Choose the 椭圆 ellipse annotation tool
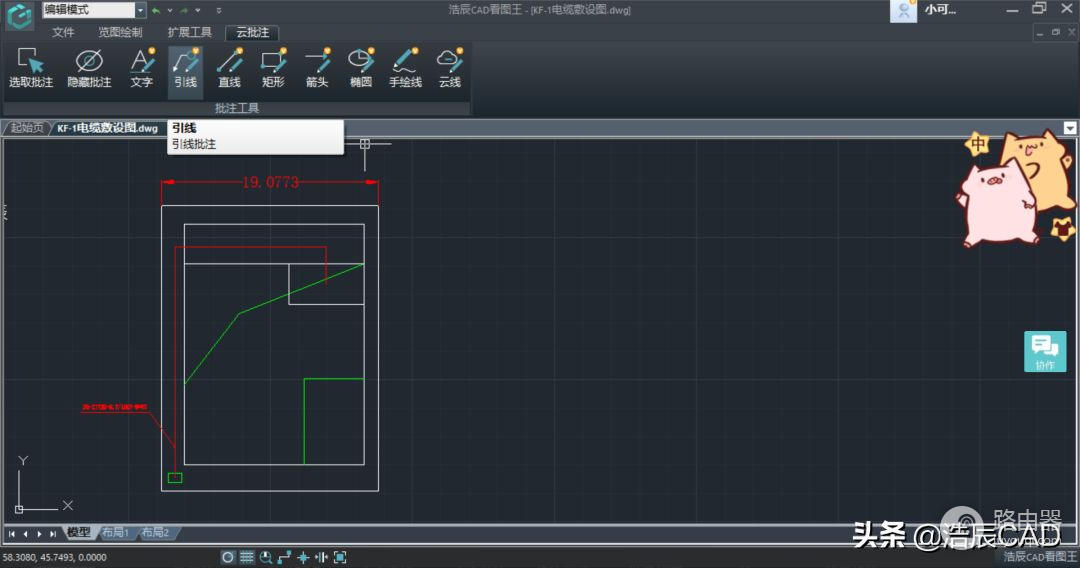Viewport: 1080px width, 568px height. [361, 68]
